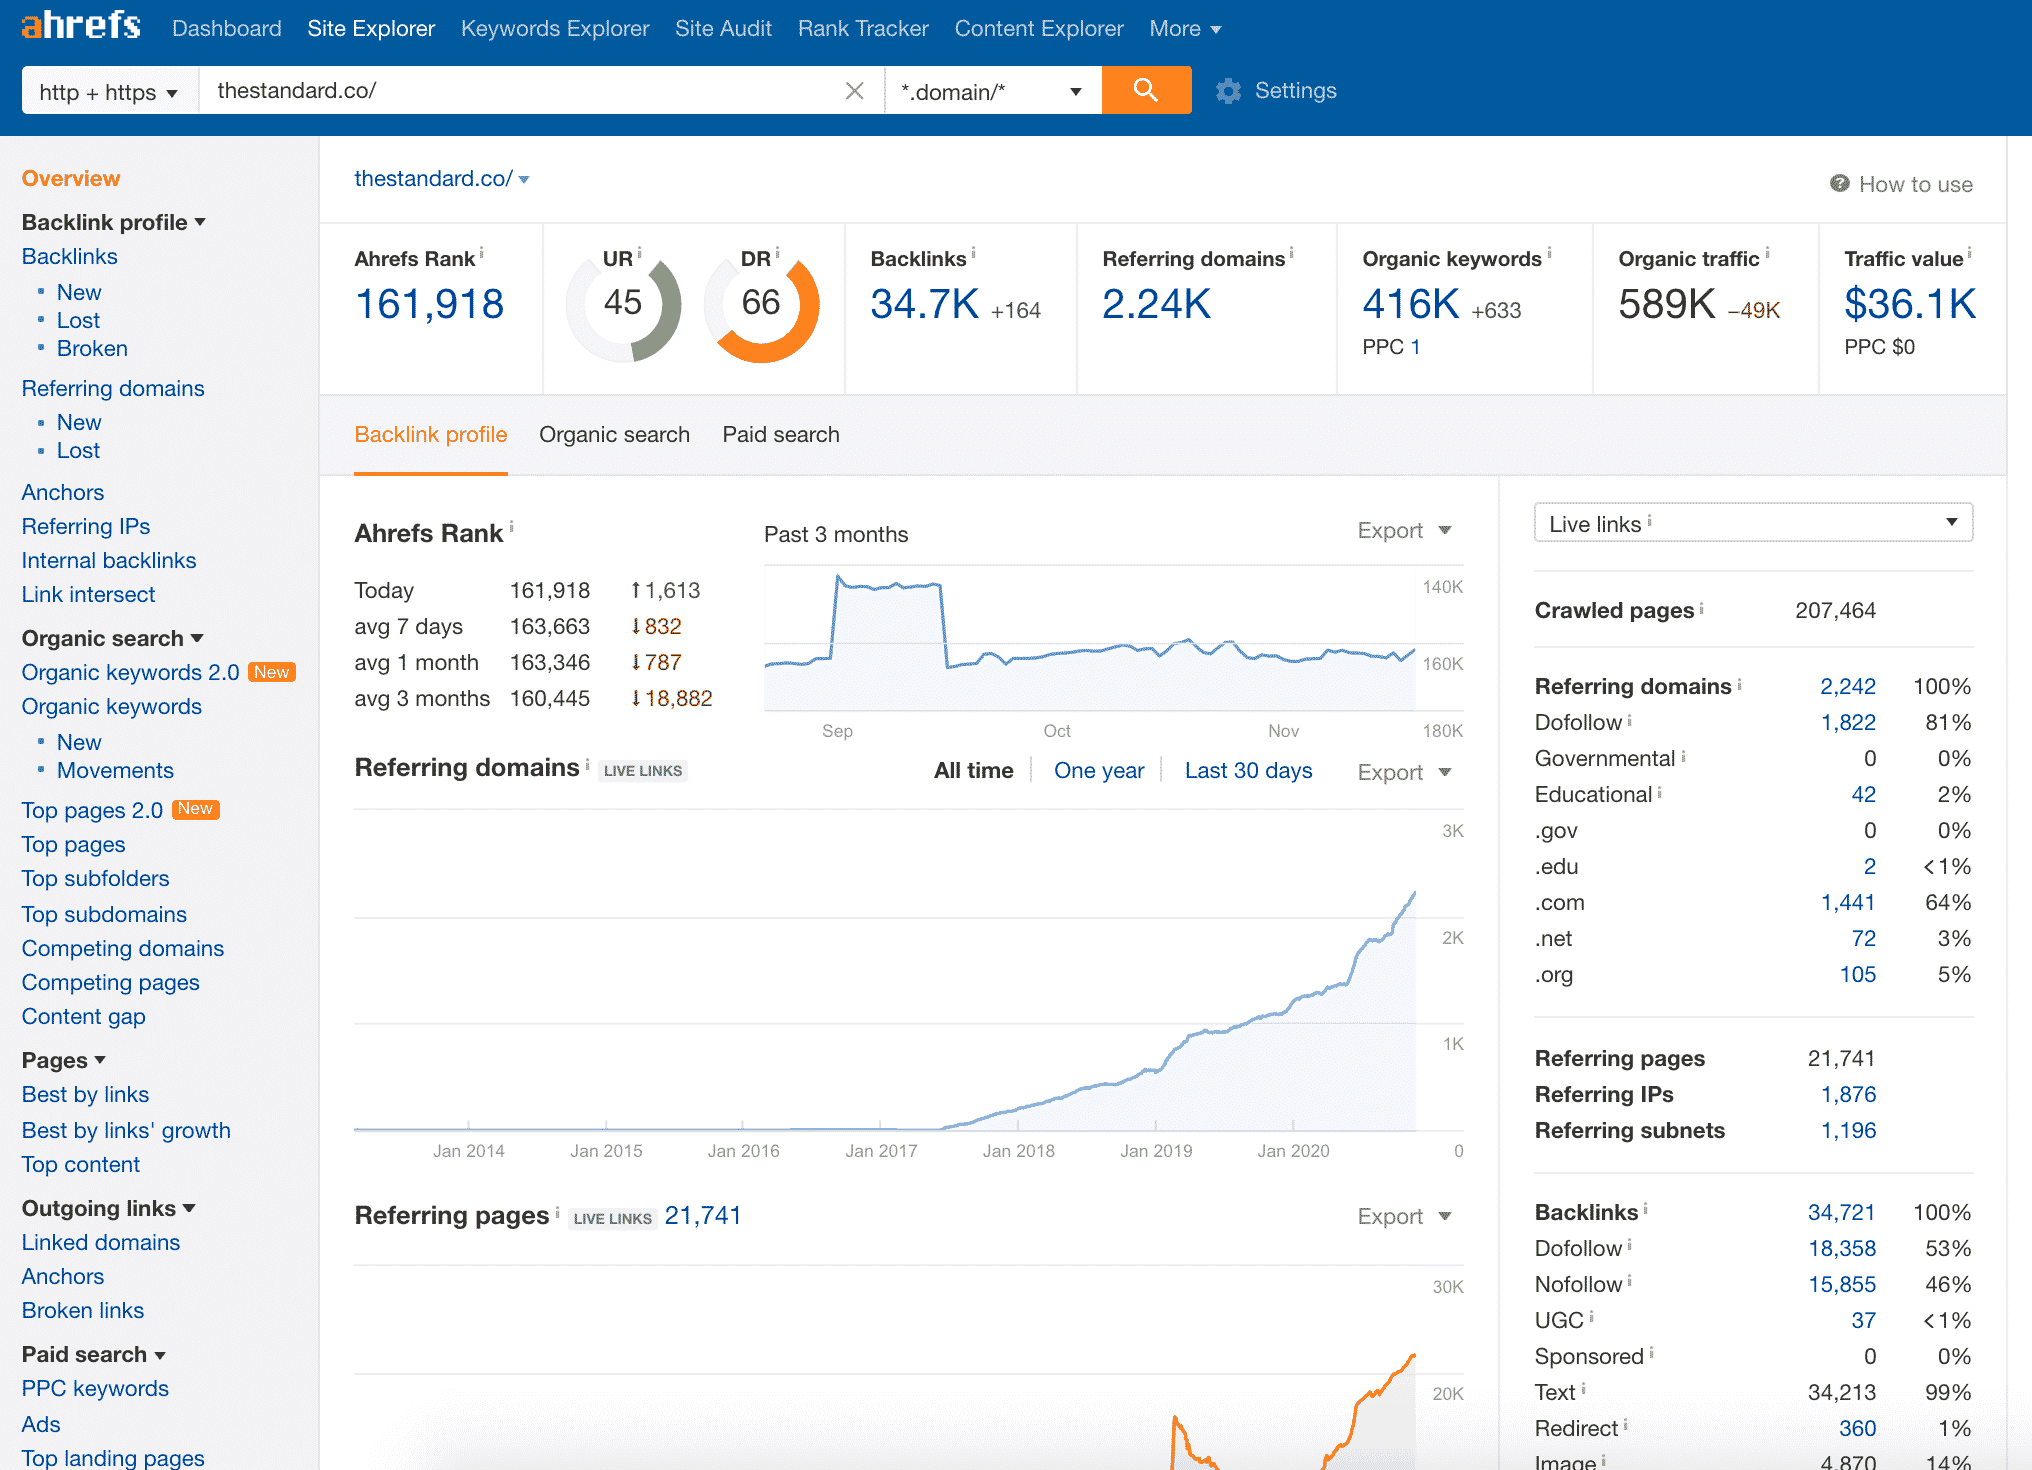This screenshot has width=2032, height=1470.
Task: Click the info icon next to Traffic value
Action: tap(1969, 254)
